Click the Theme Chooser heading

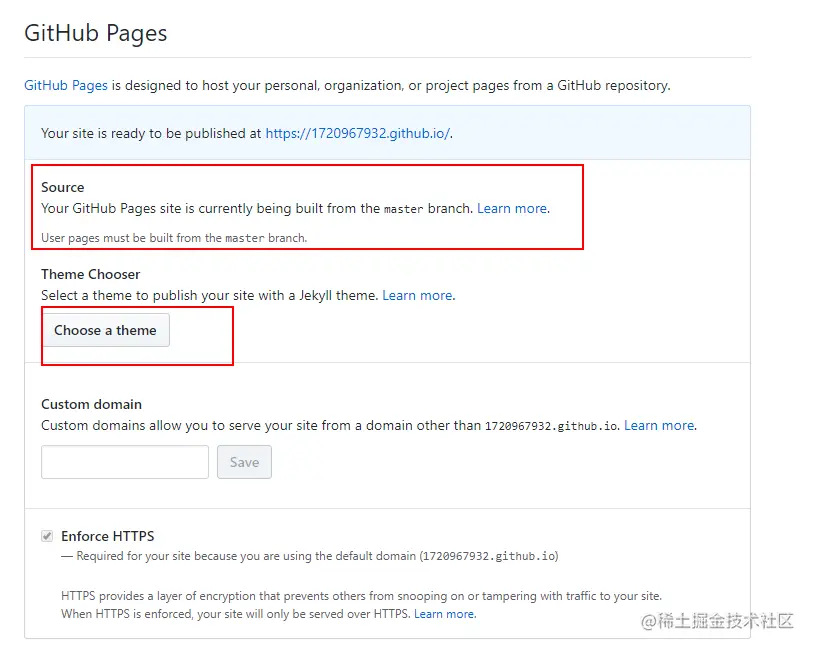coord(91,274)
